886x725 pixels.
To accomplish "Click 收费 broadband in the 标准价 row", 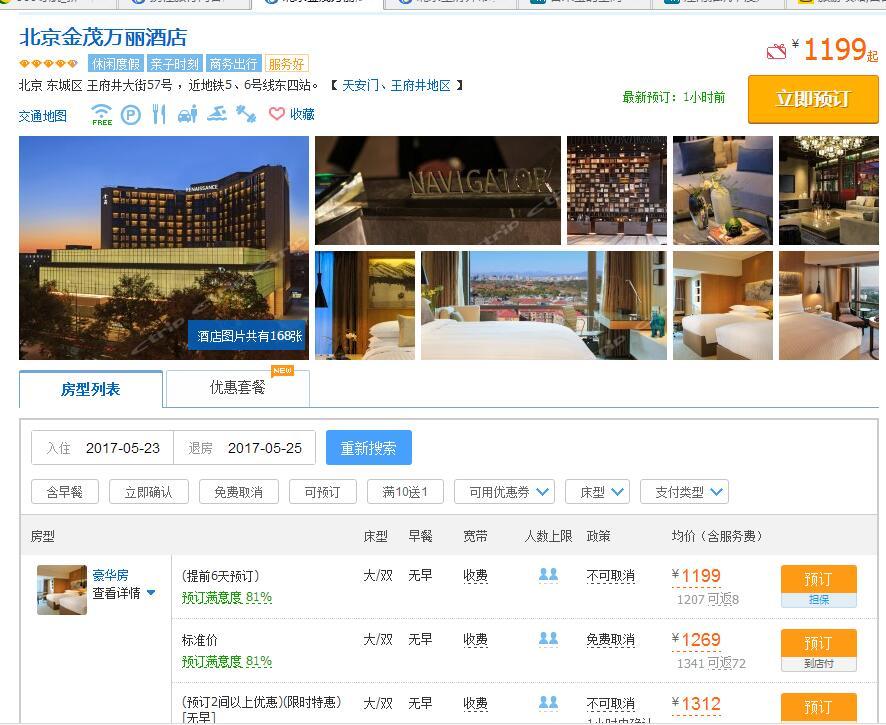I will (x=475, y=640).
